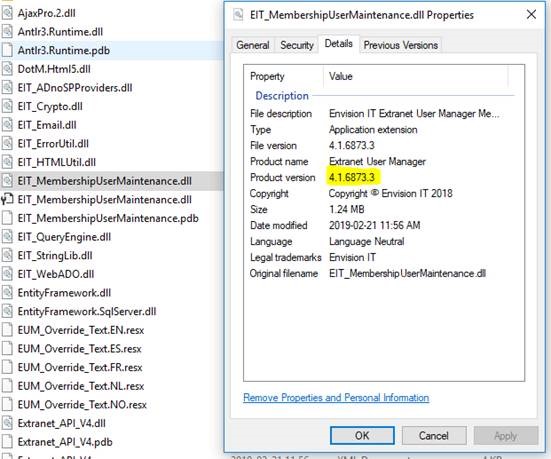Click the Type value Application extension
Screen dimensions: 551x459
[x=373, y=130]
